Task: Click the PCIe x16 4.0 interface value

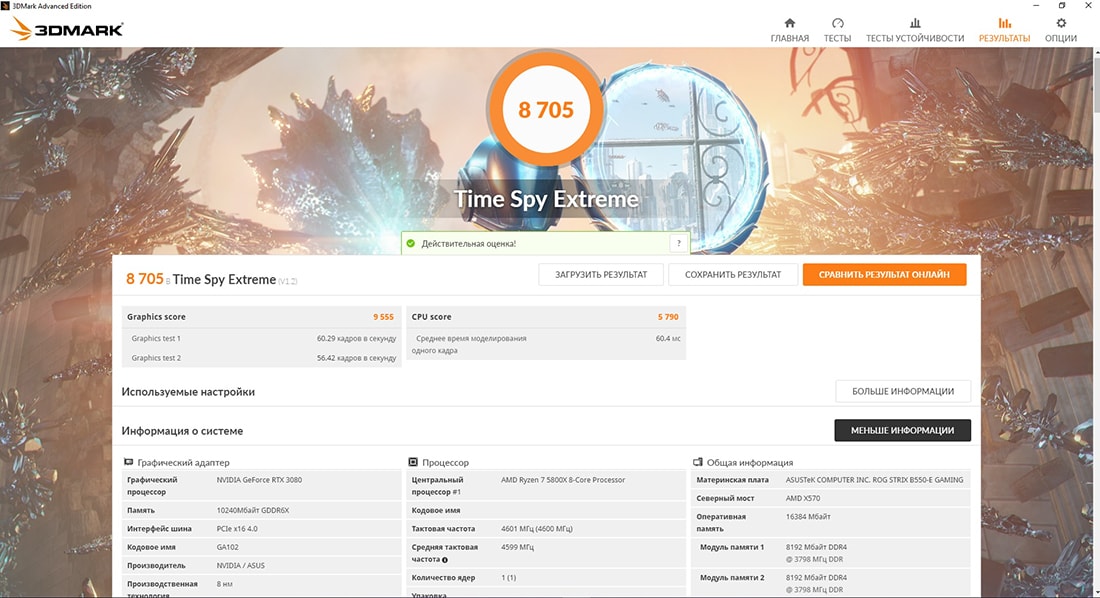Action: [237, 529]
